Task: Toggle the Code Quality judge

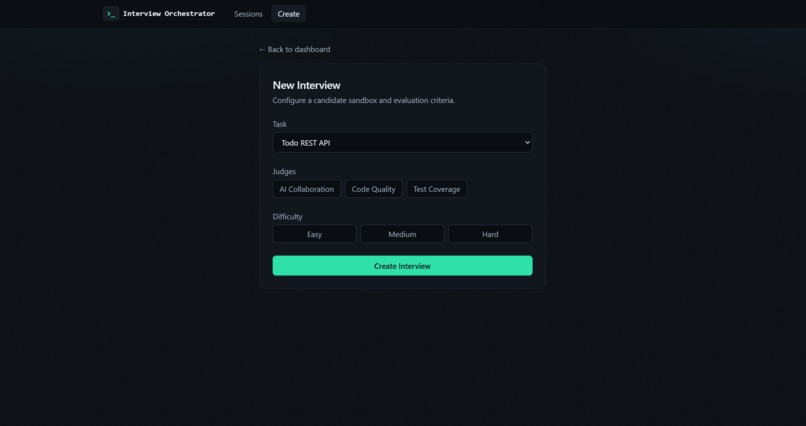Action: click(x=373, y=189)
